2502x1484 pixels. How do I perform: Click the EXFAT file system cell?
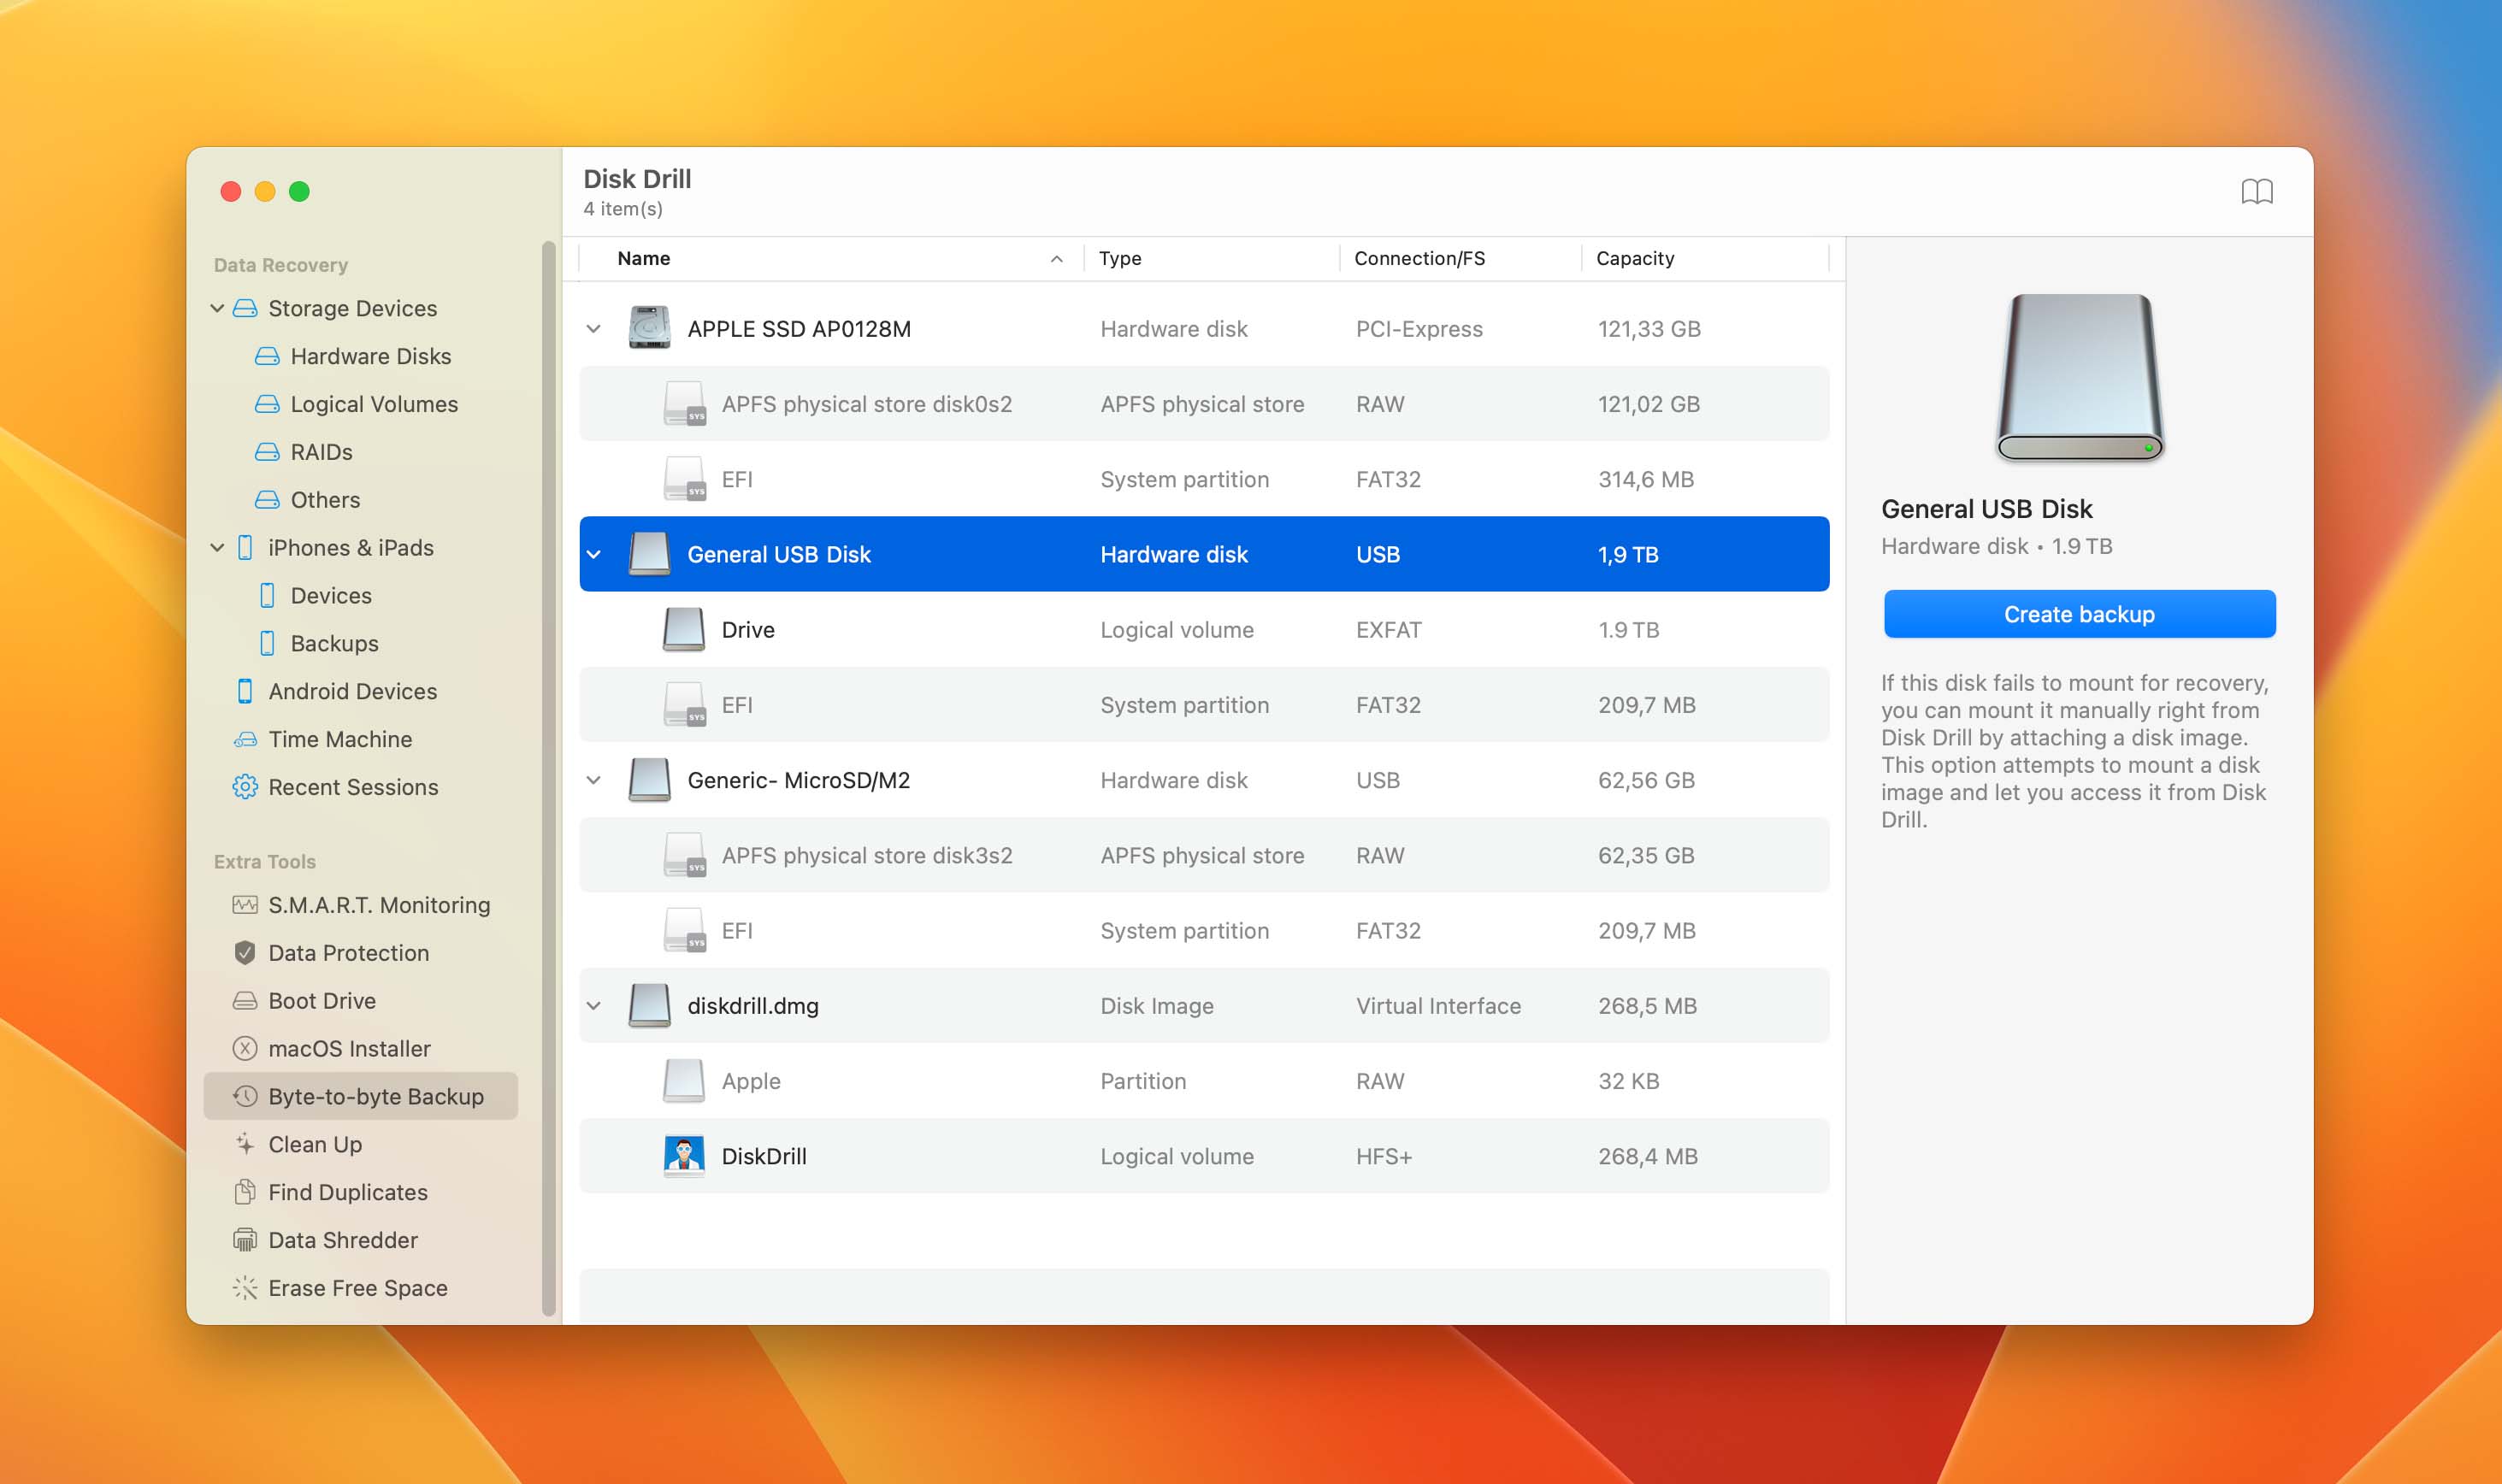[1388, 630]
